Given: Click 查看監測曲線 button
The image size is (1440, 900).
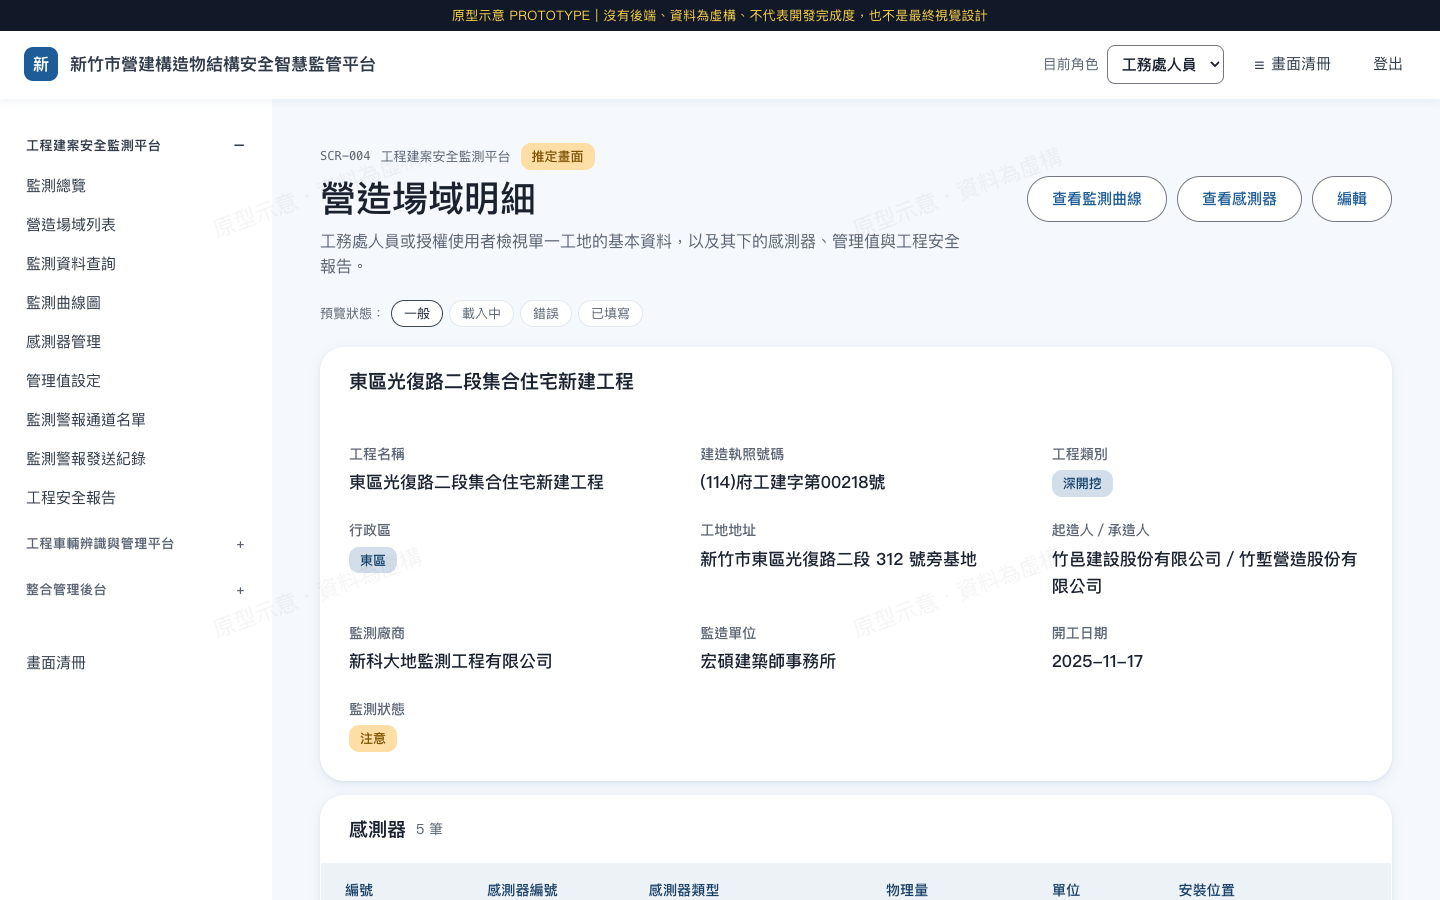Looking at the screenshot, I should (1097, 199).
